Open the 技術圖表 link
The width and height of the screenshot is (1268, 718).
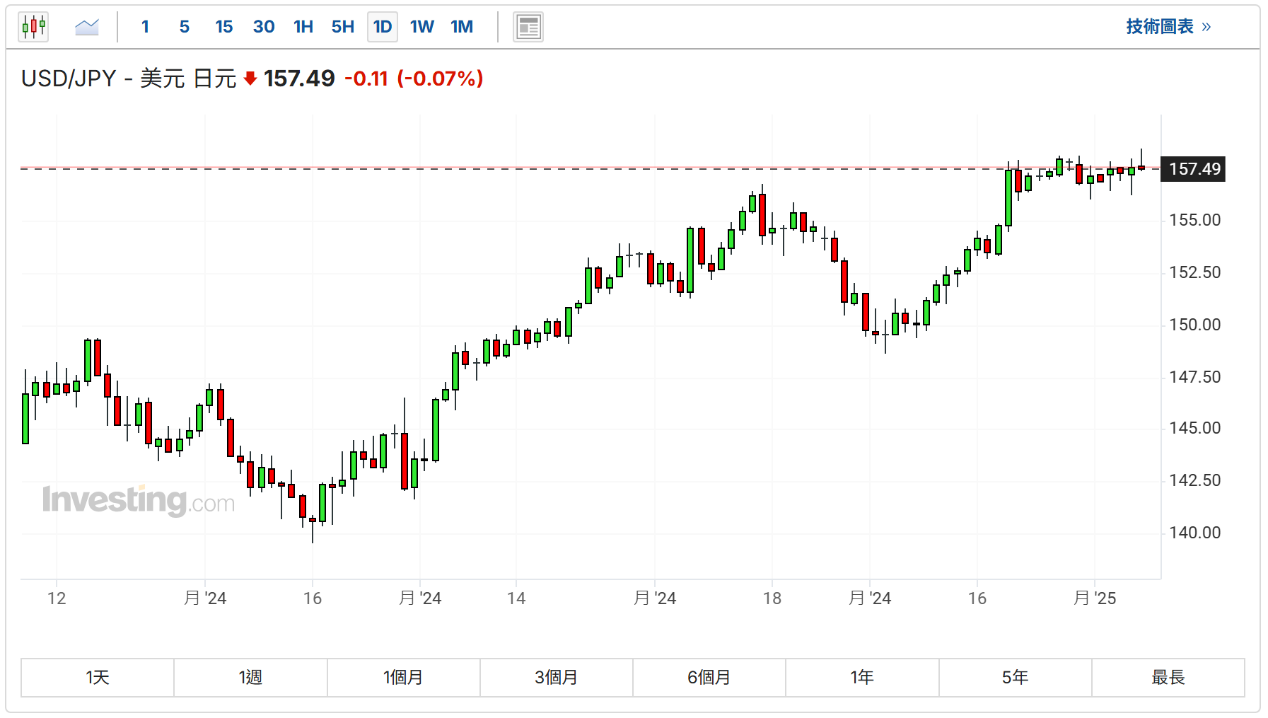[x=1168, y=27]
